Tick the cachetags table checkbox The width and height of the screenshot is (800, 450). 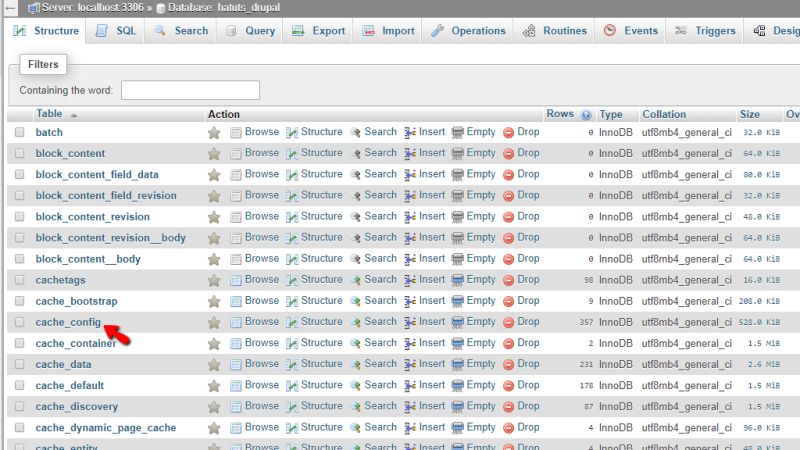19,280
